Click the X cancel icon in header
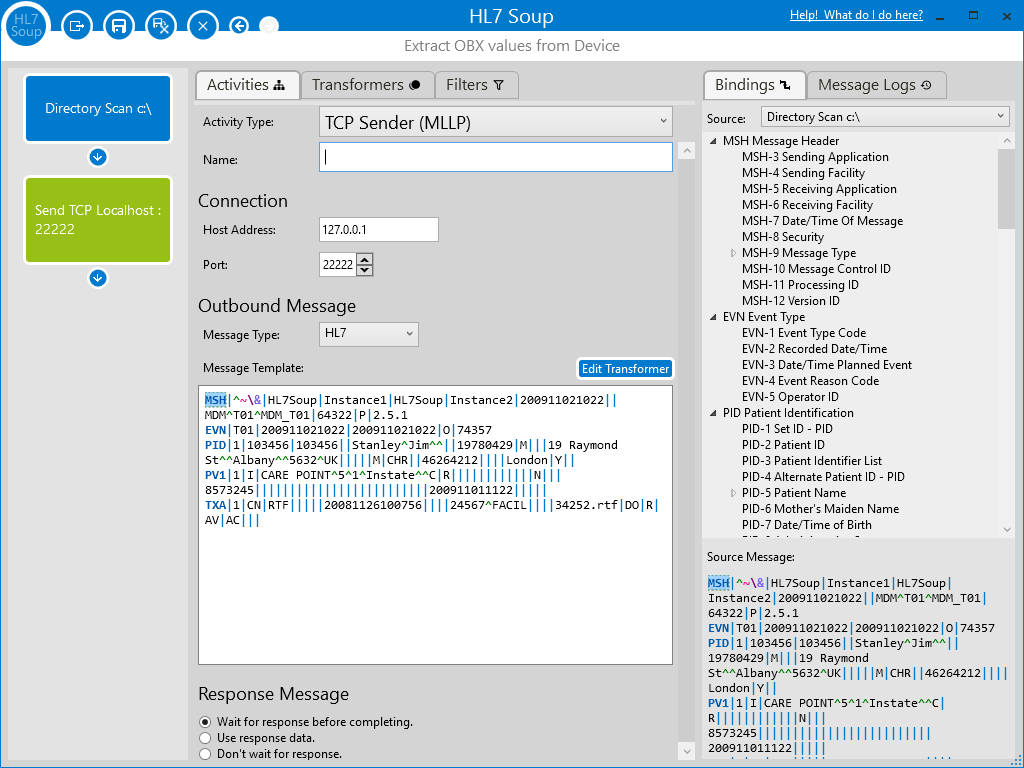This screenshot has width=1024, height=768. (202, 26)
